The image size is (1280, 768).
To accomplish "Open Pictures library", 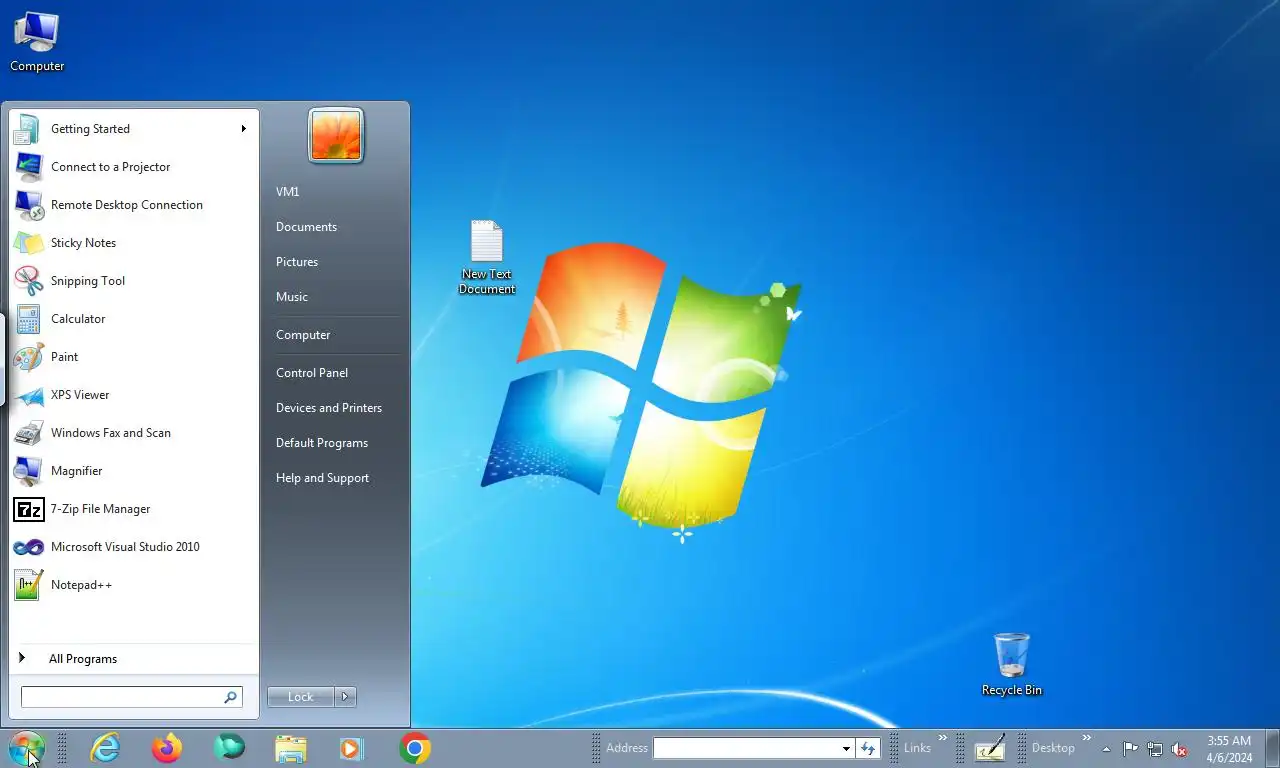I will coord(297,262).
